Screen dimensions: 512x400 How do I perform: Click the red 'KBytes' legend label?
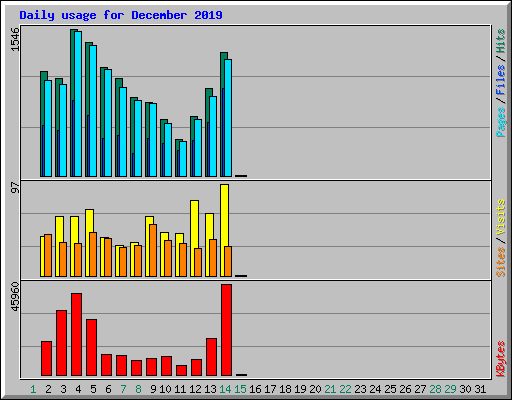tap(500, 359)
